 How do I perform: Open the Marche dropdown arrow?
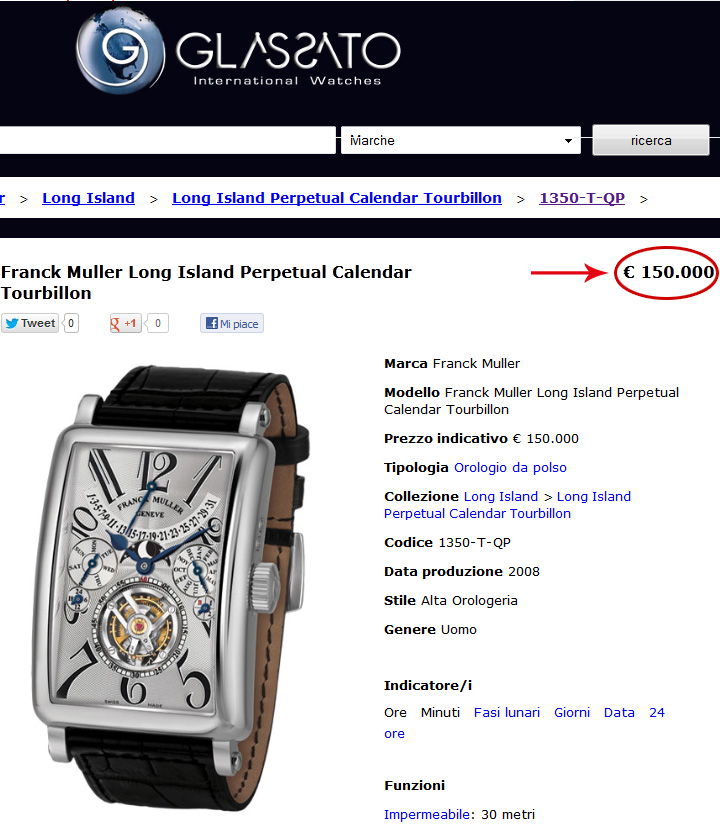568,140
